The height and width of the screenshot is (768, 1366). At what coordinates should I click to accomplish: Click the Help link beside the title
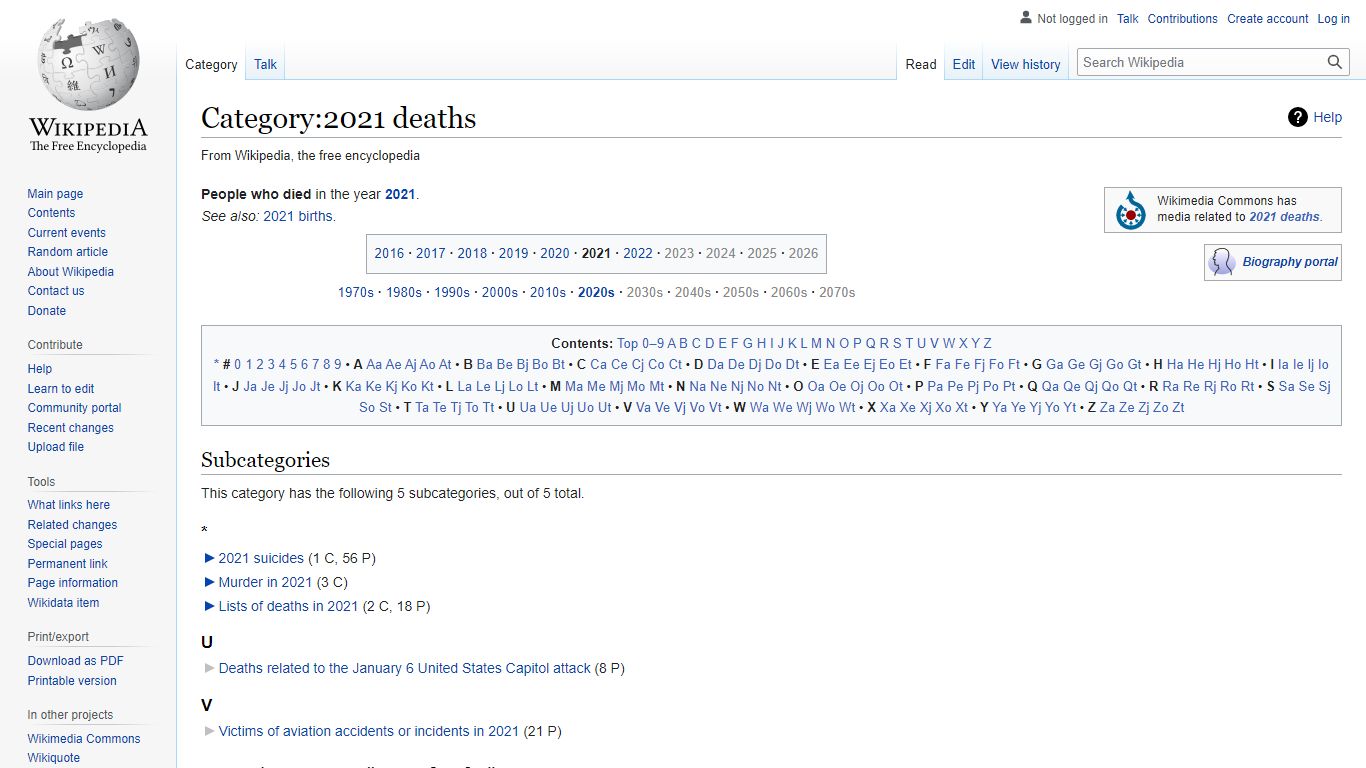pyautogui.click(x=1327, y=117)
